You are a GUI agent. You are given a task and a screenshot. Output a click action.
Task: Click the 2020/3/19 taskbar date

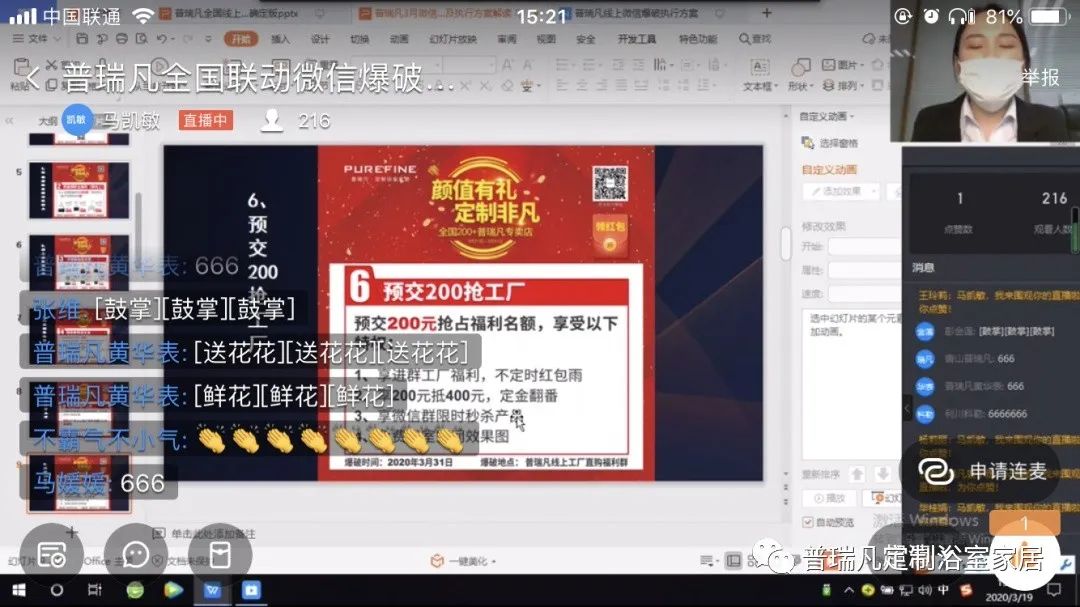[x=1009, y=597]
